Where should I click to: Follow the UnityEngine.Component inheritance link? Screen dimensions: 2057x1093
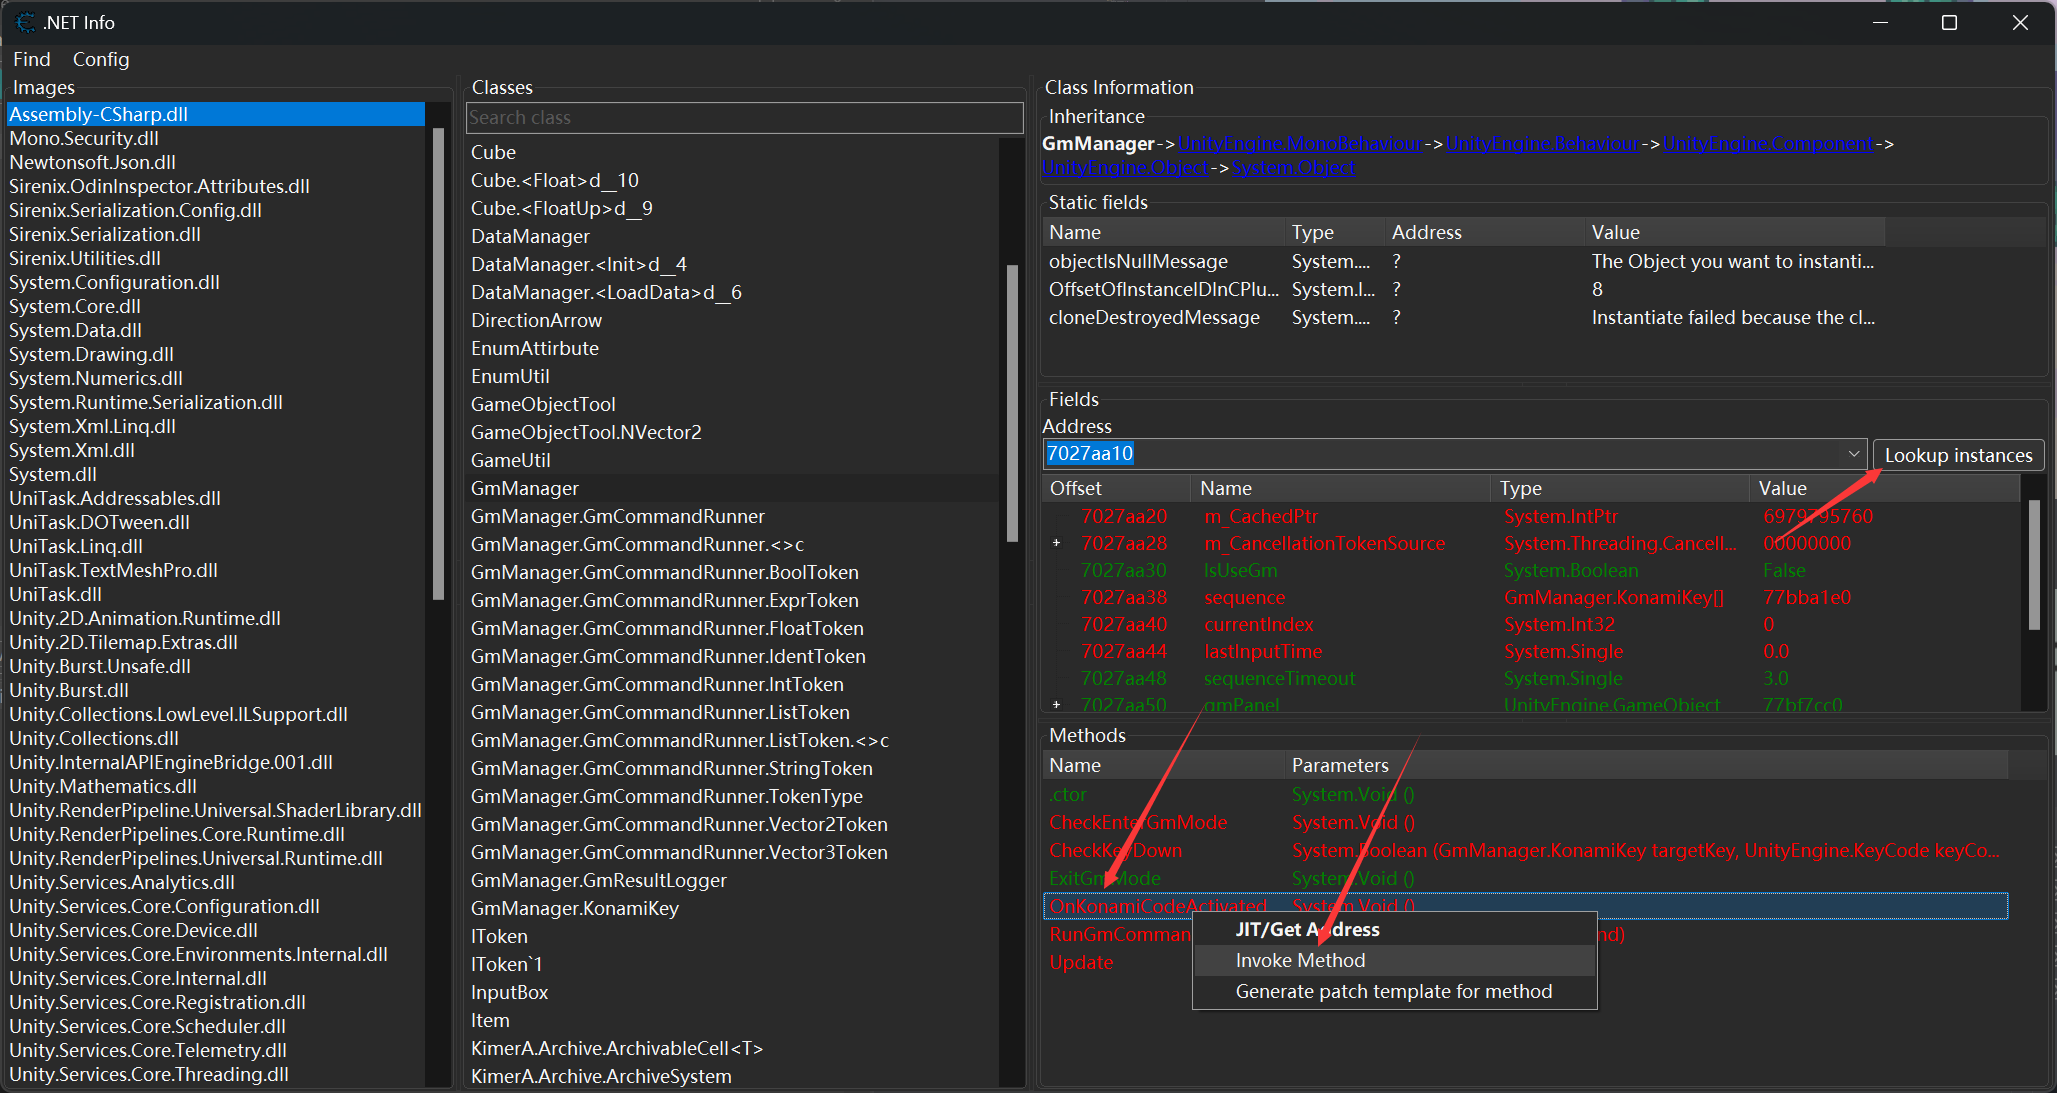(1768, 144)
